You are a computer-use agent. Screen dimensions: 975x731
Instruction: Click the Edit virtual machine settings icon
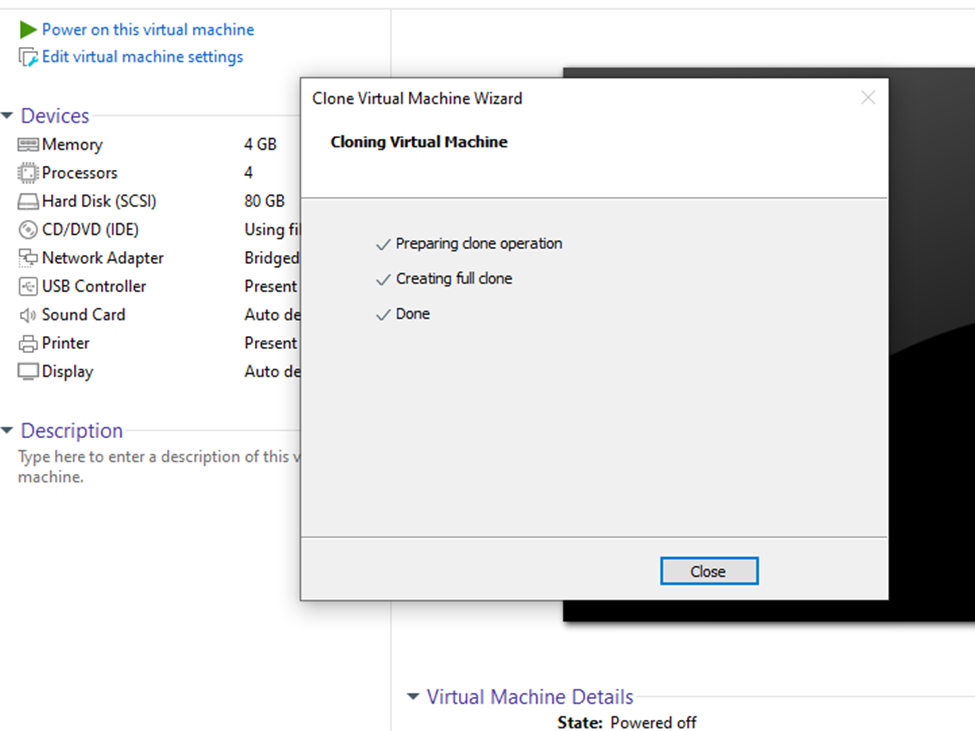click(x=28, y=57)
